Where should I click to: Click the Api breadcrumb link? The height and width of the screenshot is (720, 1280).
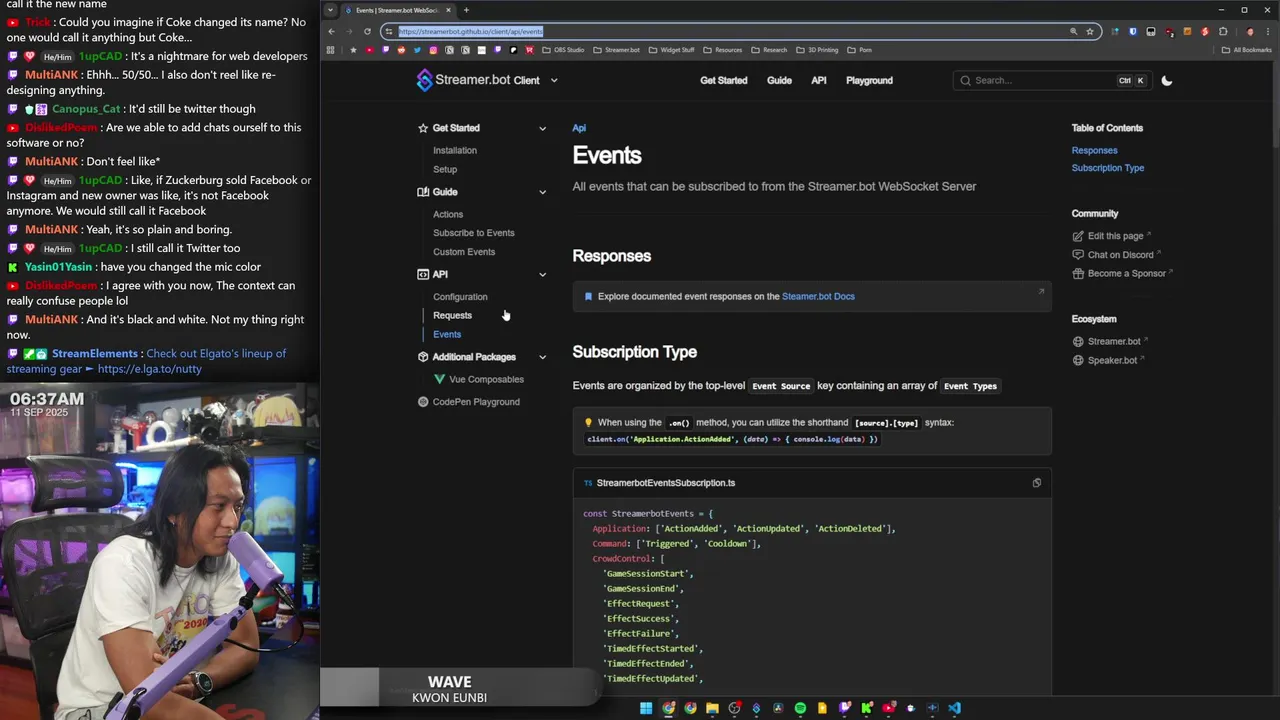click(579, 128)
